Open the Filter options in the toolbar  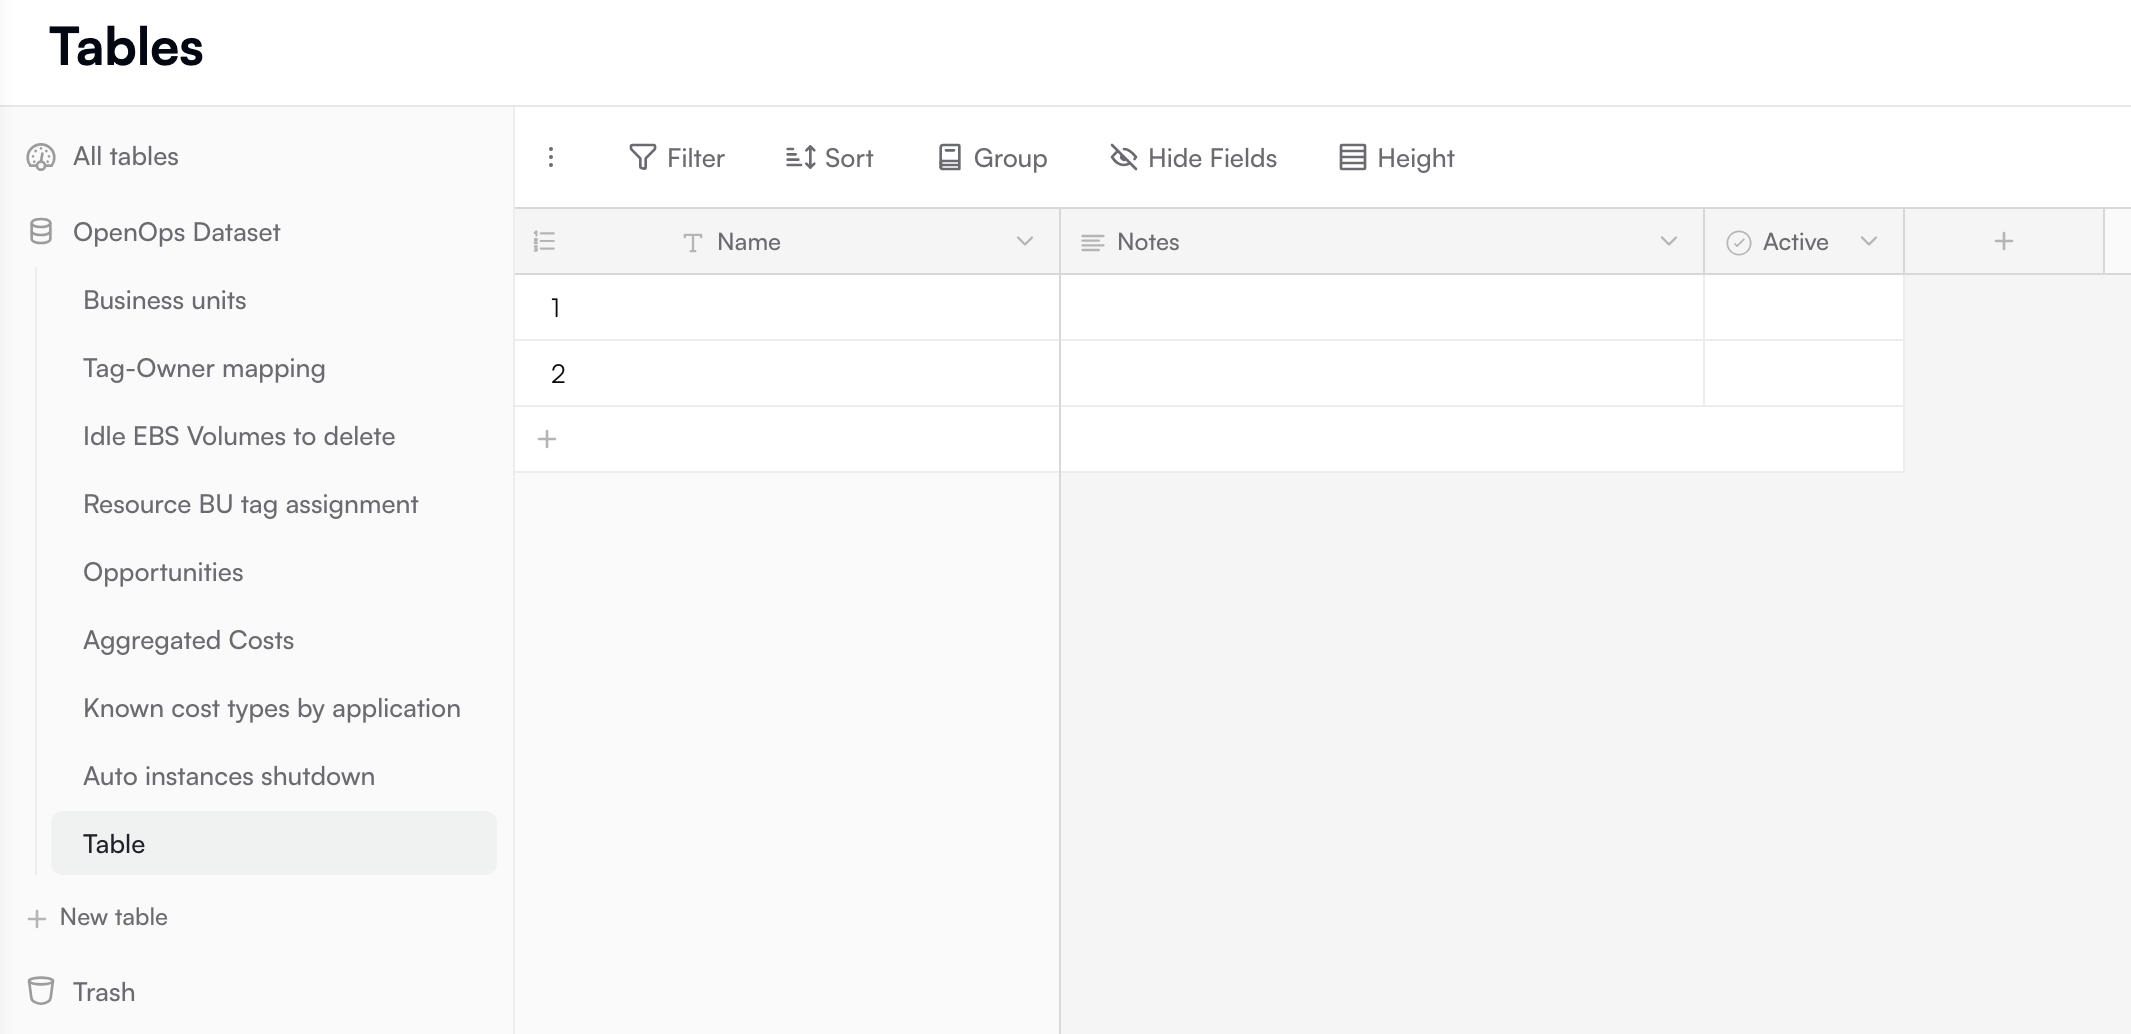point(676,157)
